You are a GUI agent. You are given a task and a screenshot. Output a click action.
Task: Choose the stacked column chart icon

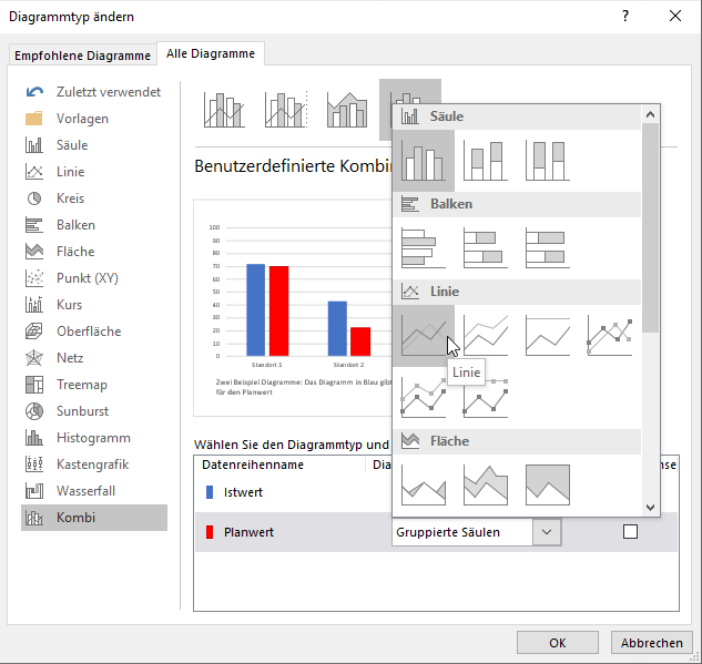pos(485,160)
